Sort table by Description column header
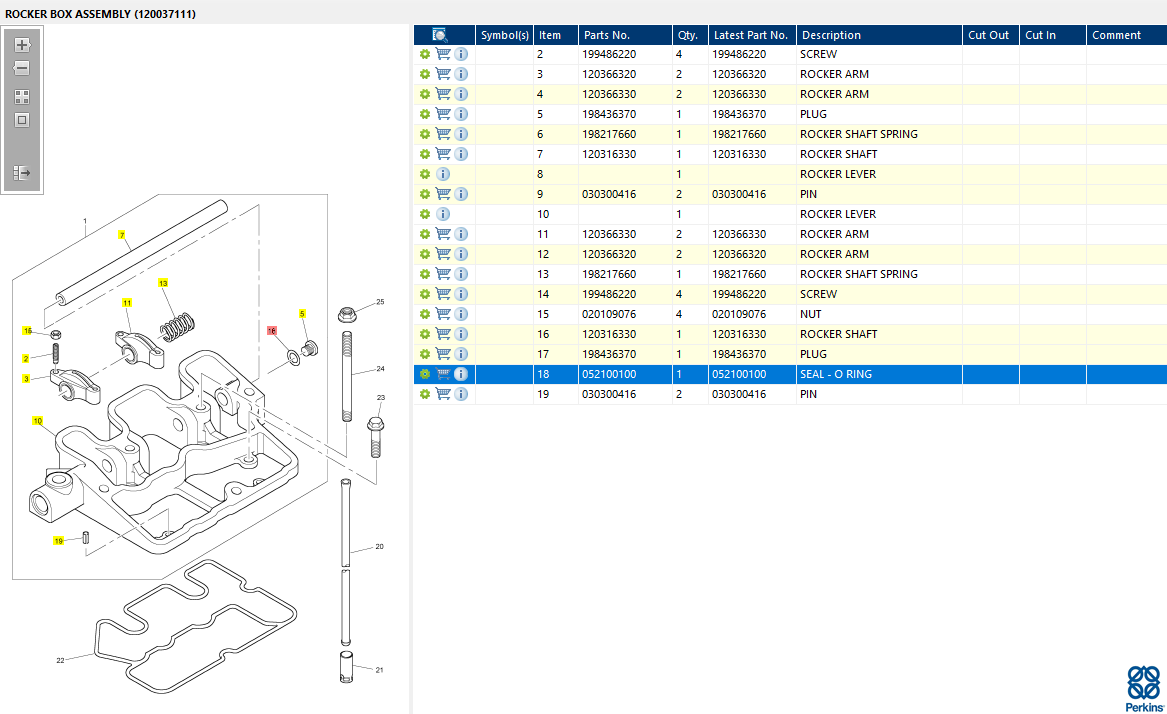The height and width of the screenshot is (714, 1167). (x=831, y=35)
